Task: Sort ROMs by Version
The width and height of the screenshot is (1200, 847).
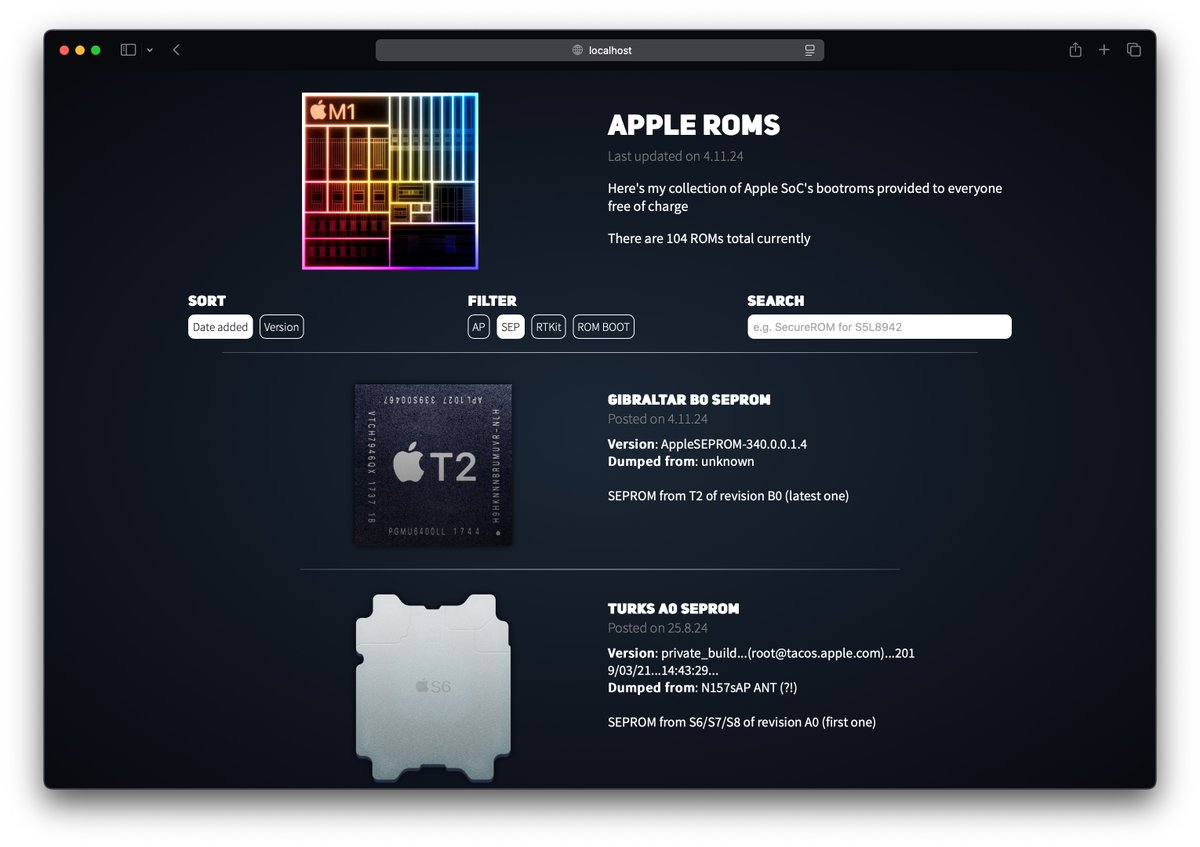Action: (281, 327)
